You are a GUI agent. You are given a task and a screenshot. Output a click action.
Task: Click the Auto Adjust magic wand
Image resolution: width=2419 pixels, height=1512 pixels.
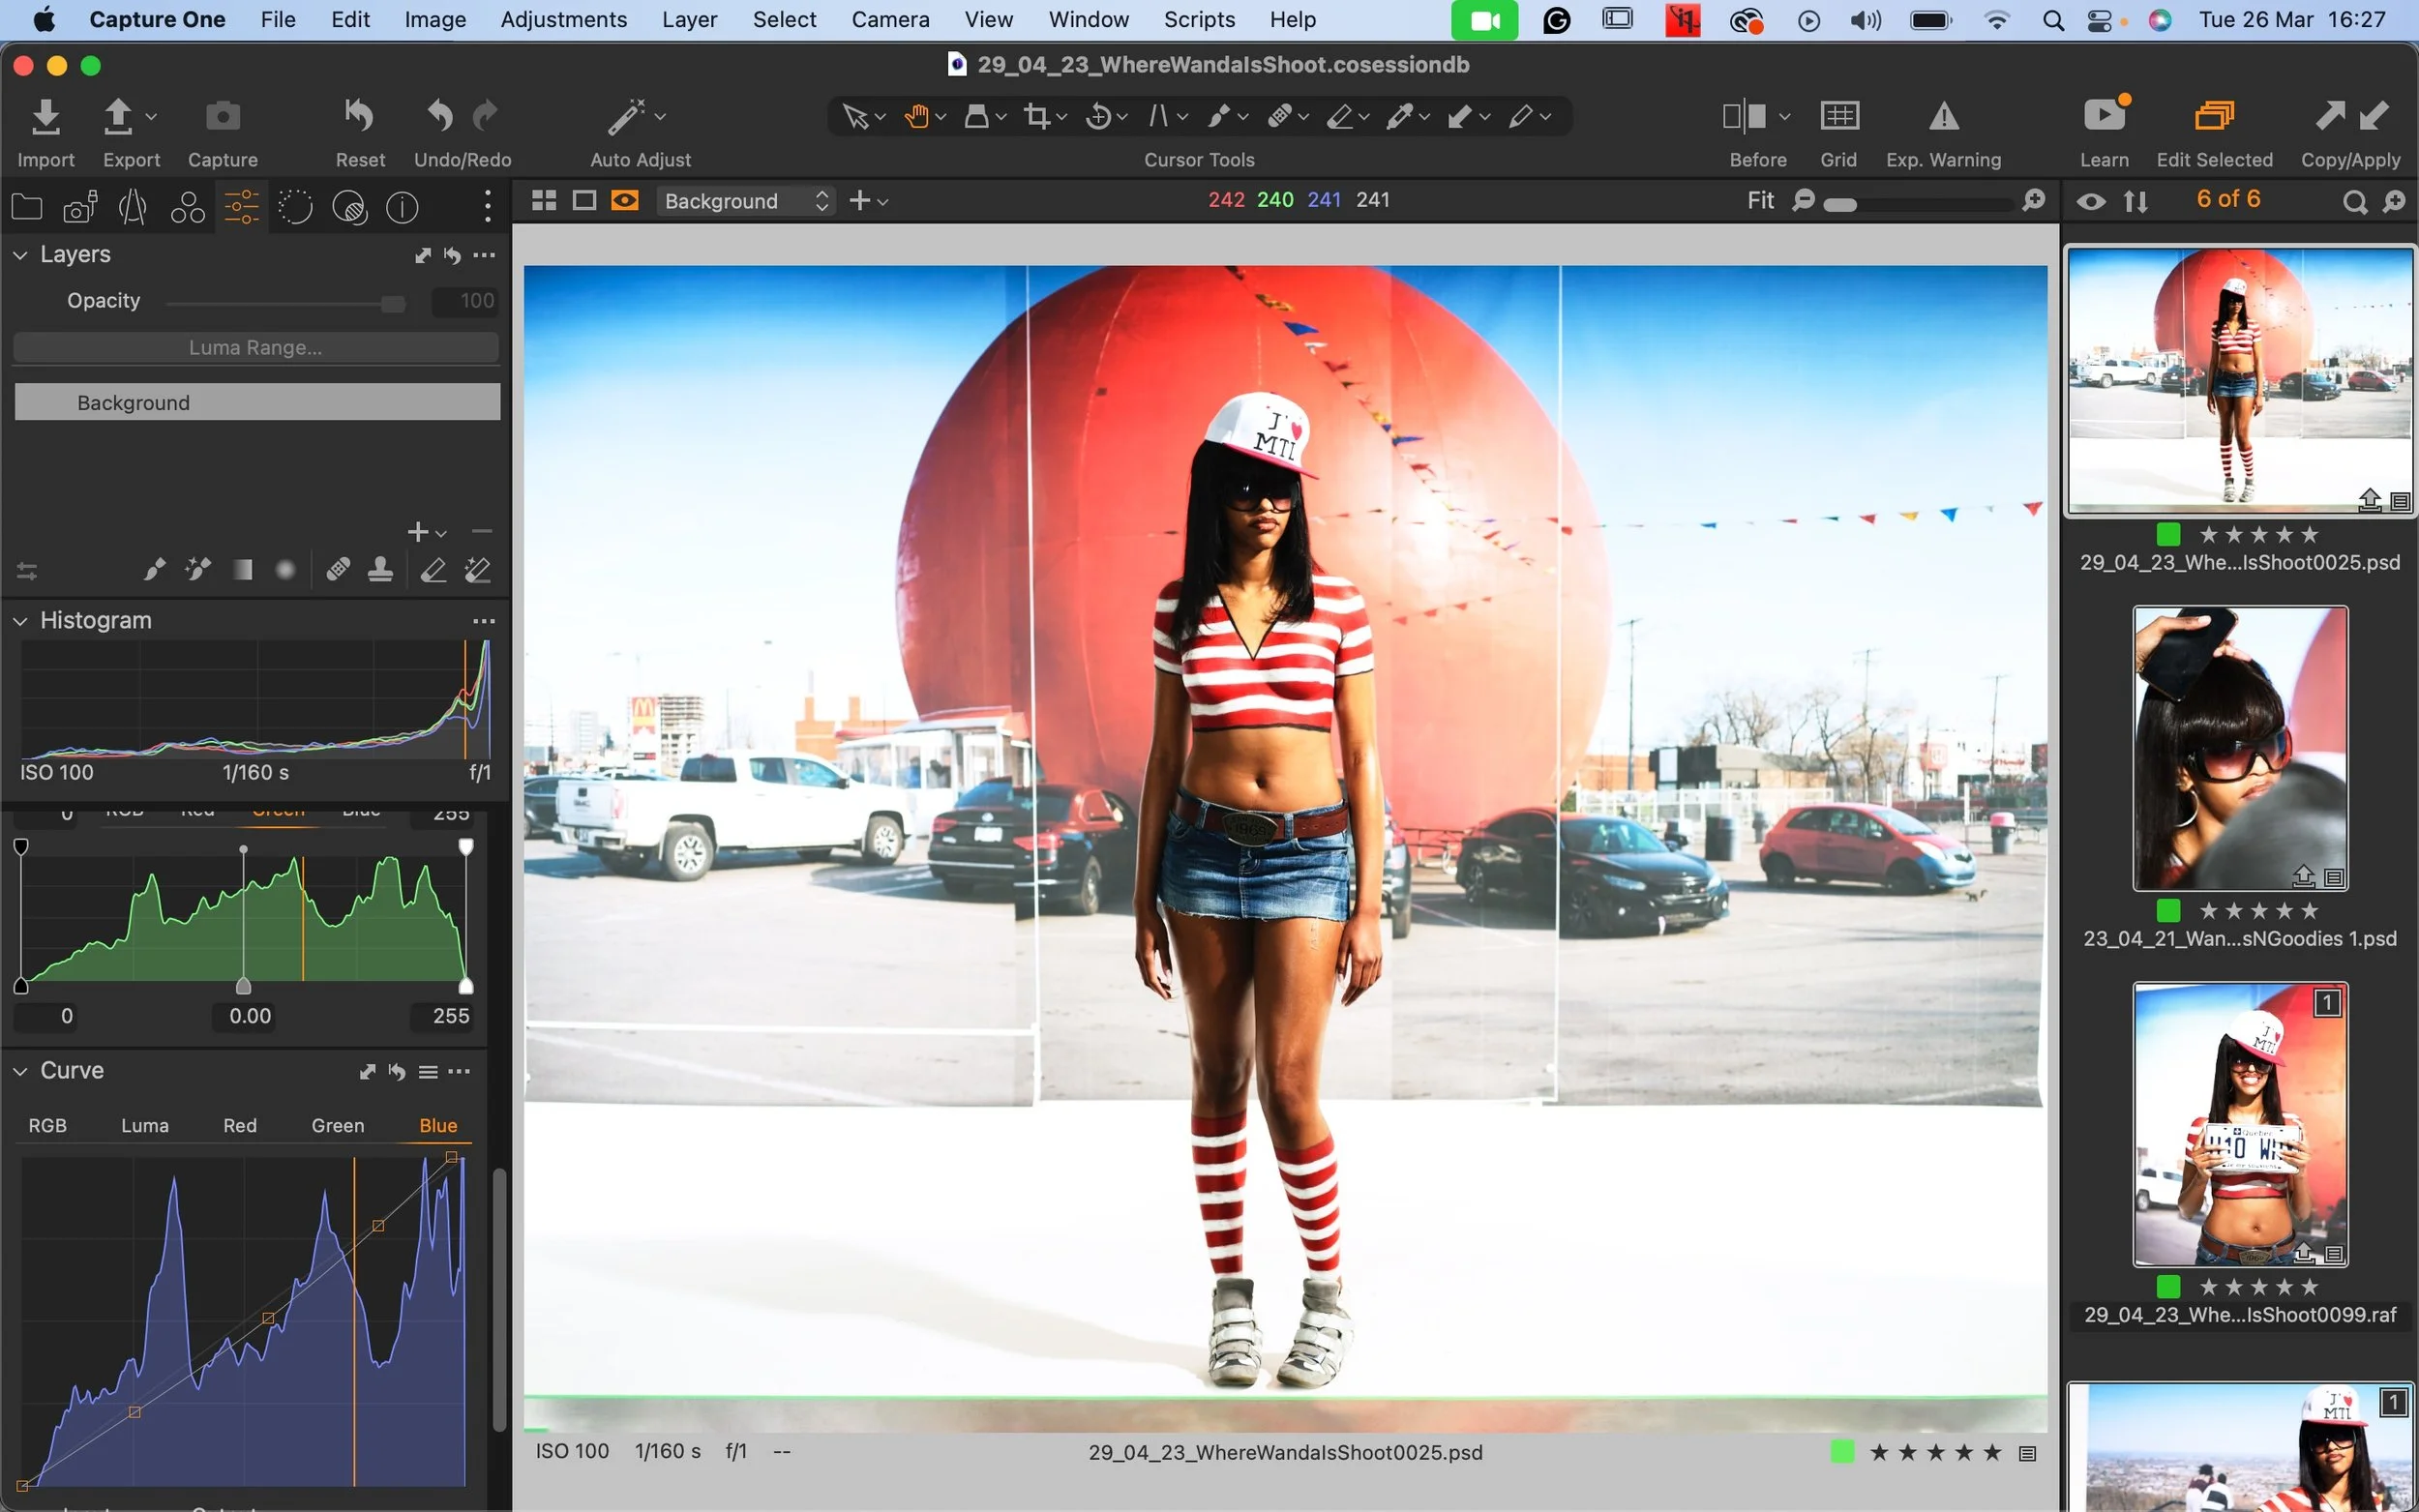point(627,117)
